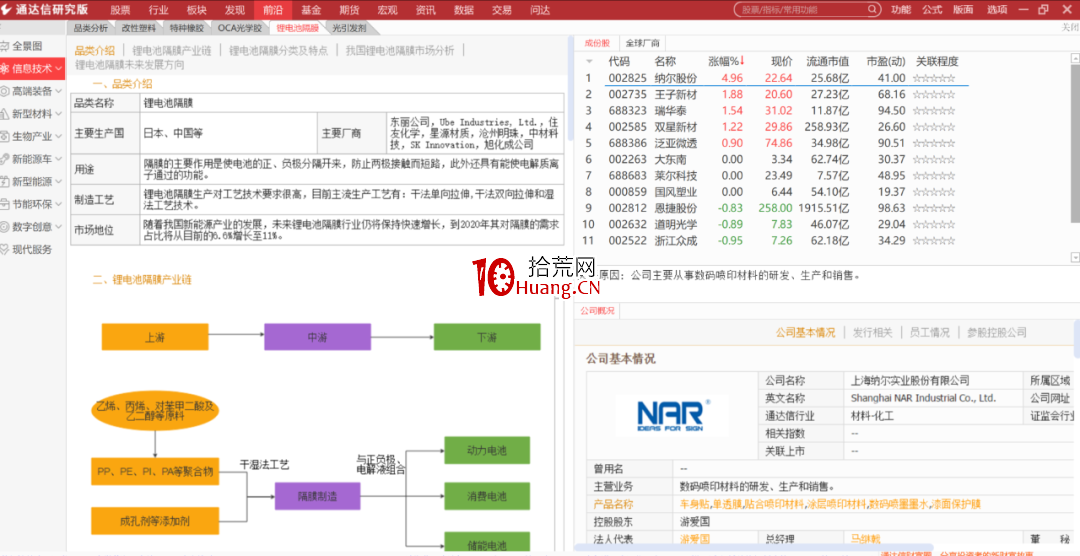Viewport: 1080px width, 556px height.
Task: Click the 车身贴 product link
Action: [x=694, y=504]
